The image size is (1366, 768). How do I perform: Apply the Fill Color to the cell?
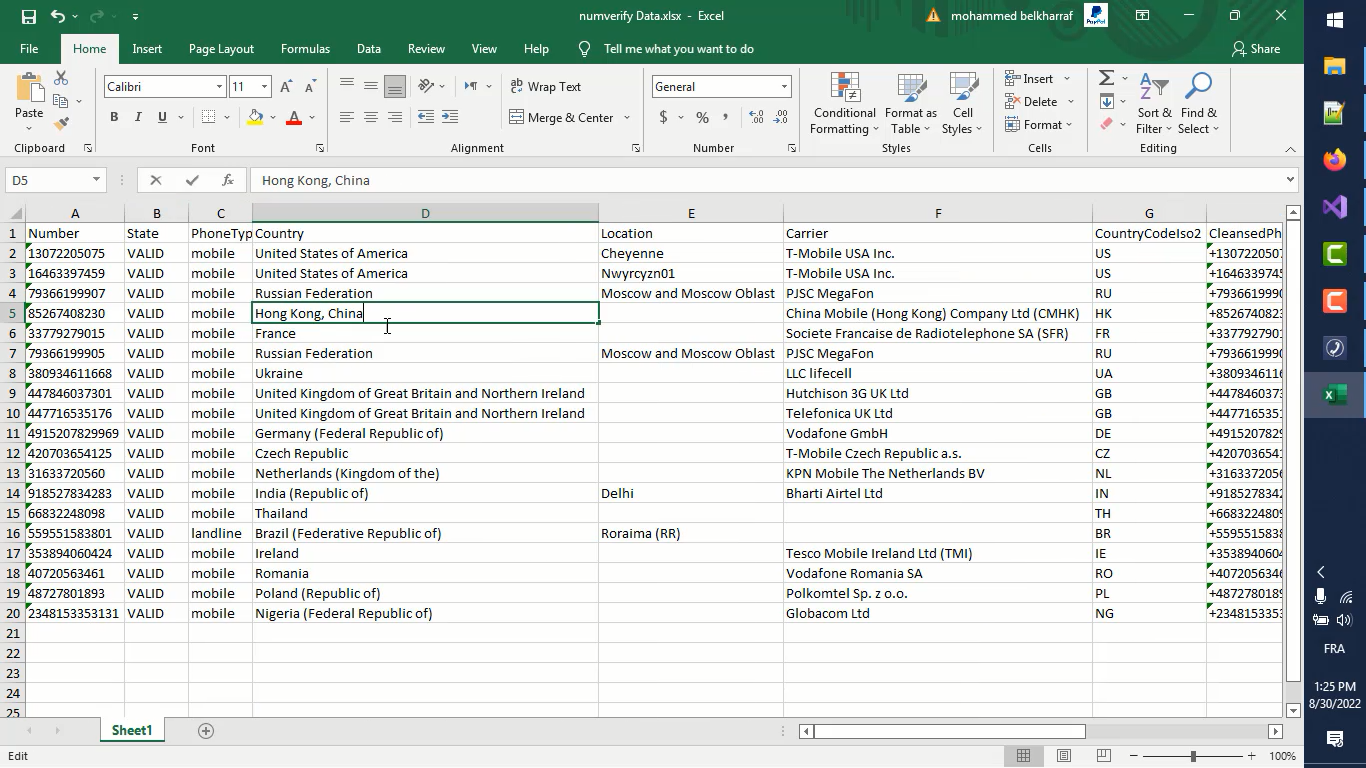256,119
